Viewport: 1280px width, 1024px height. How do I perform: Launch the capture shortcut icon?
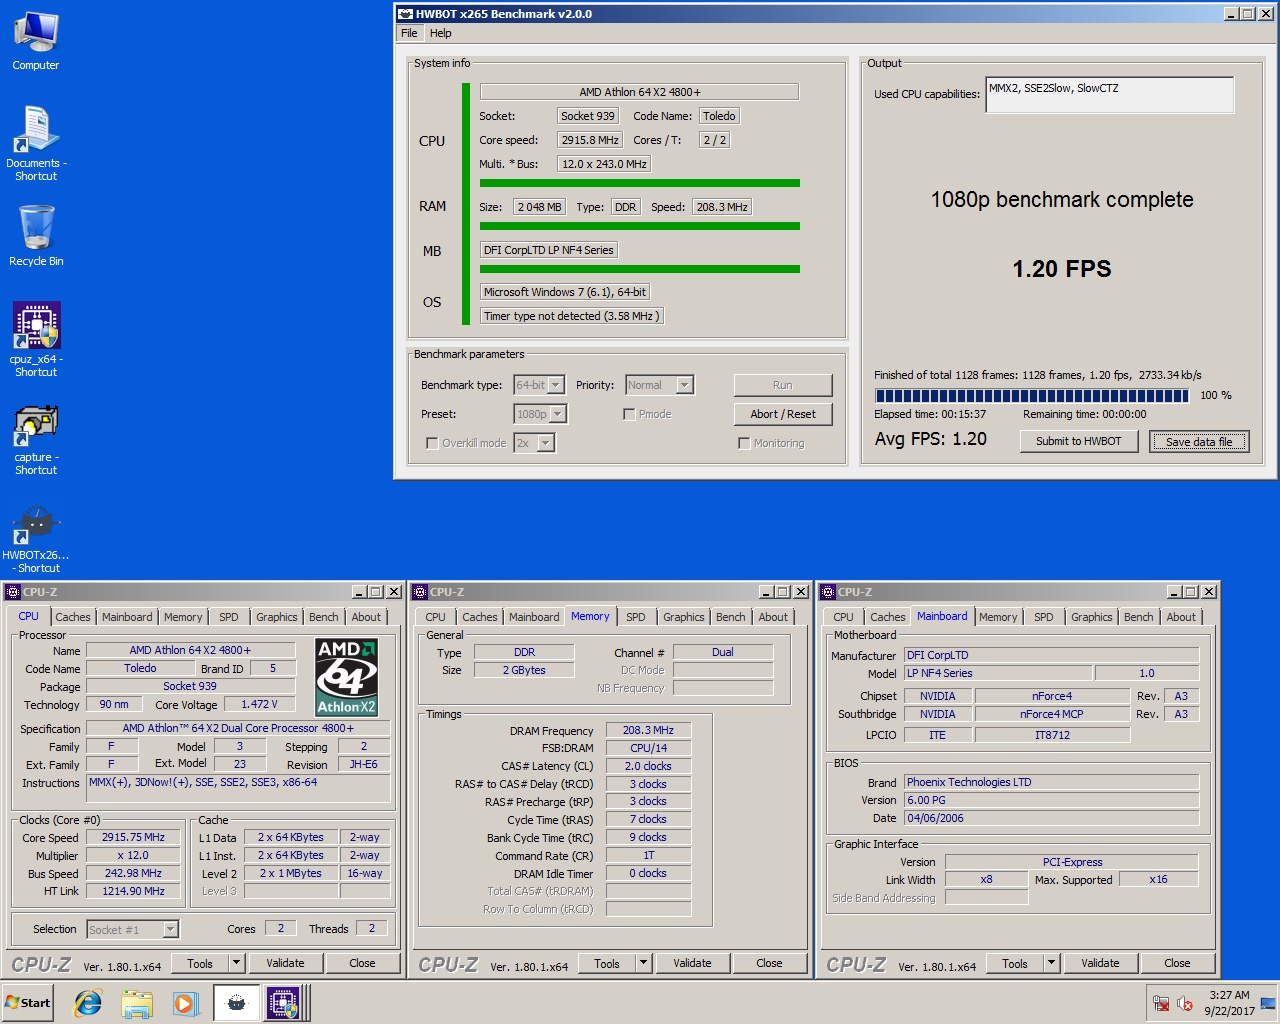(36, 438)
